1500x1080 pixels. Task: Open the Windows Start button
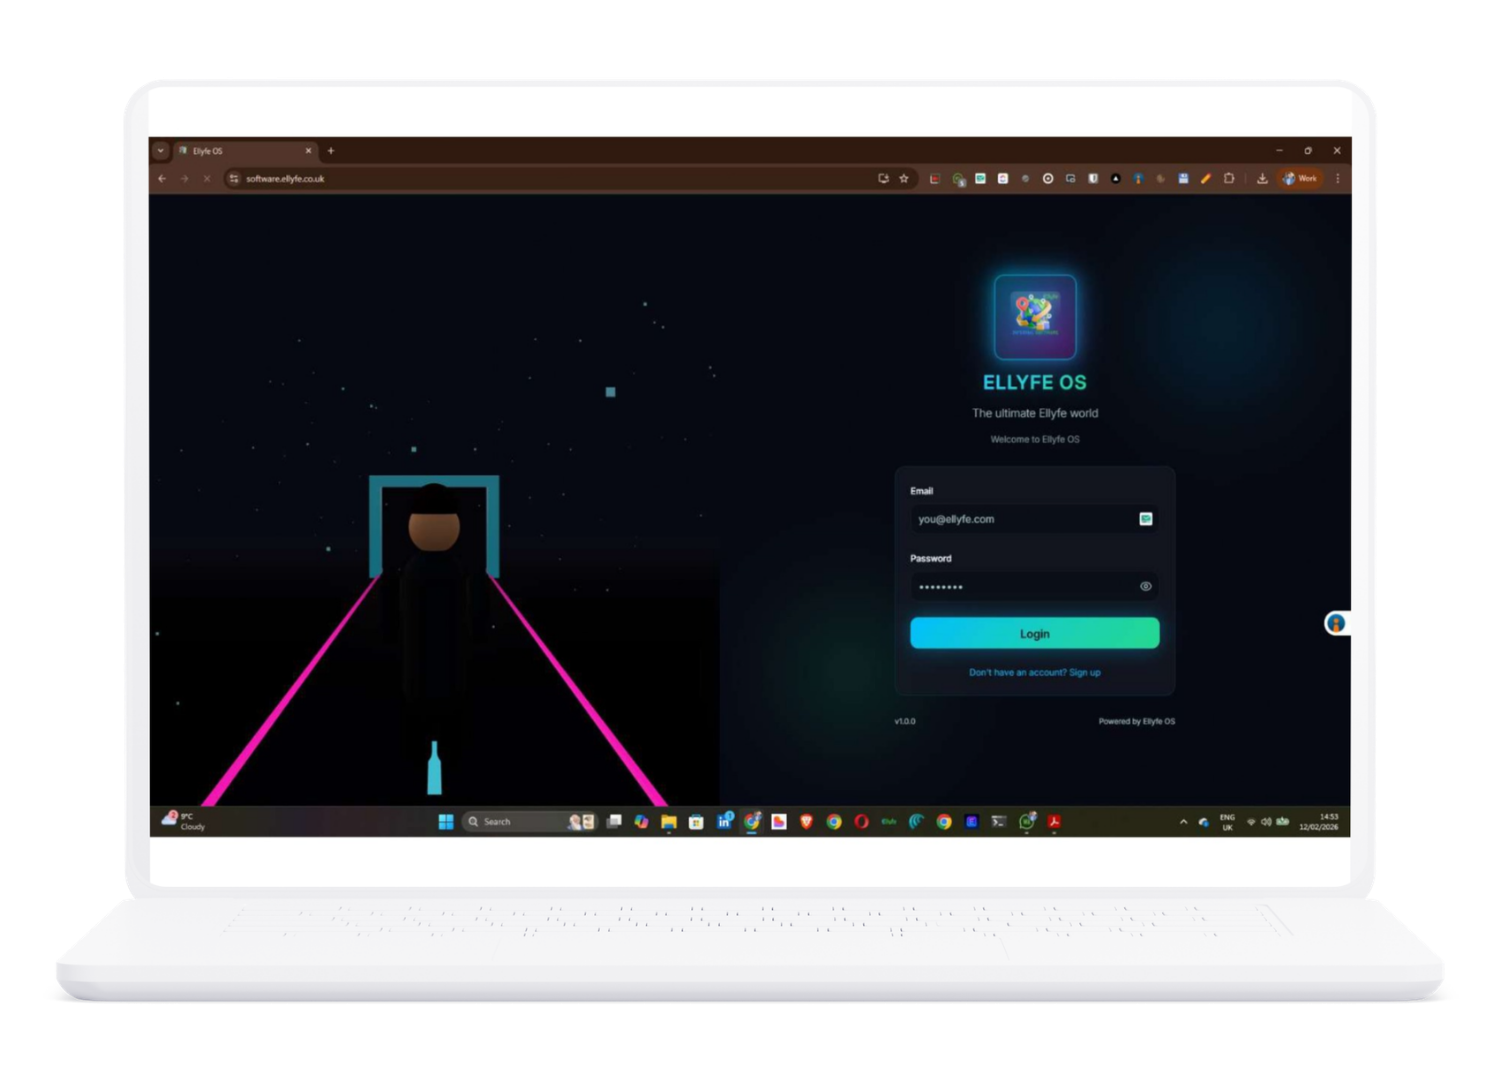(x=446, y=821)
